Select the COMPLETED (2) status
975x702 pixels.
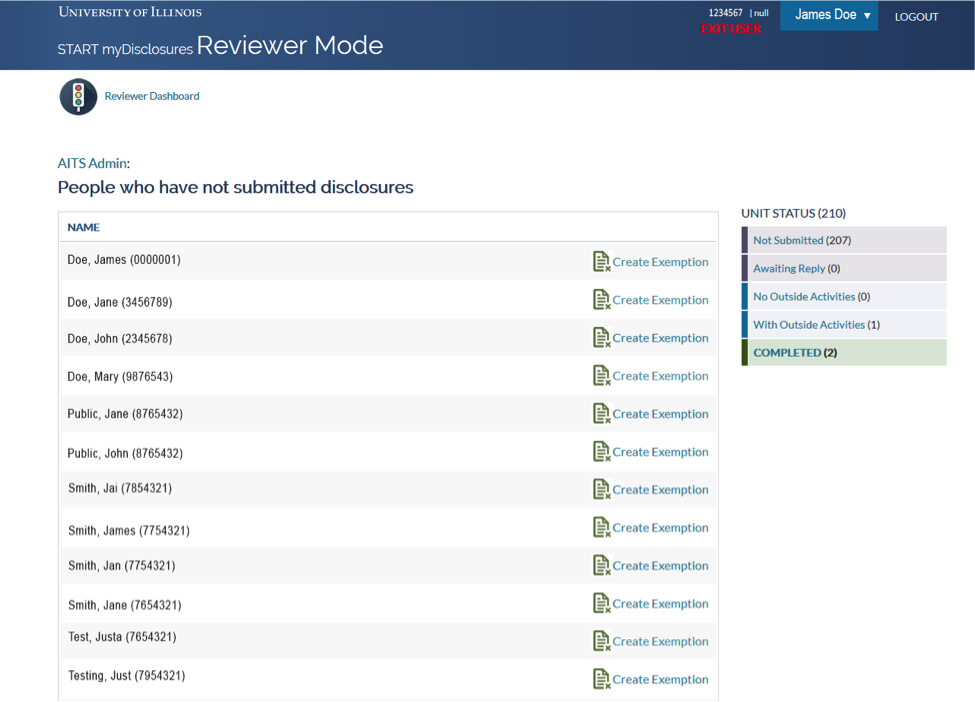(844, 353)
